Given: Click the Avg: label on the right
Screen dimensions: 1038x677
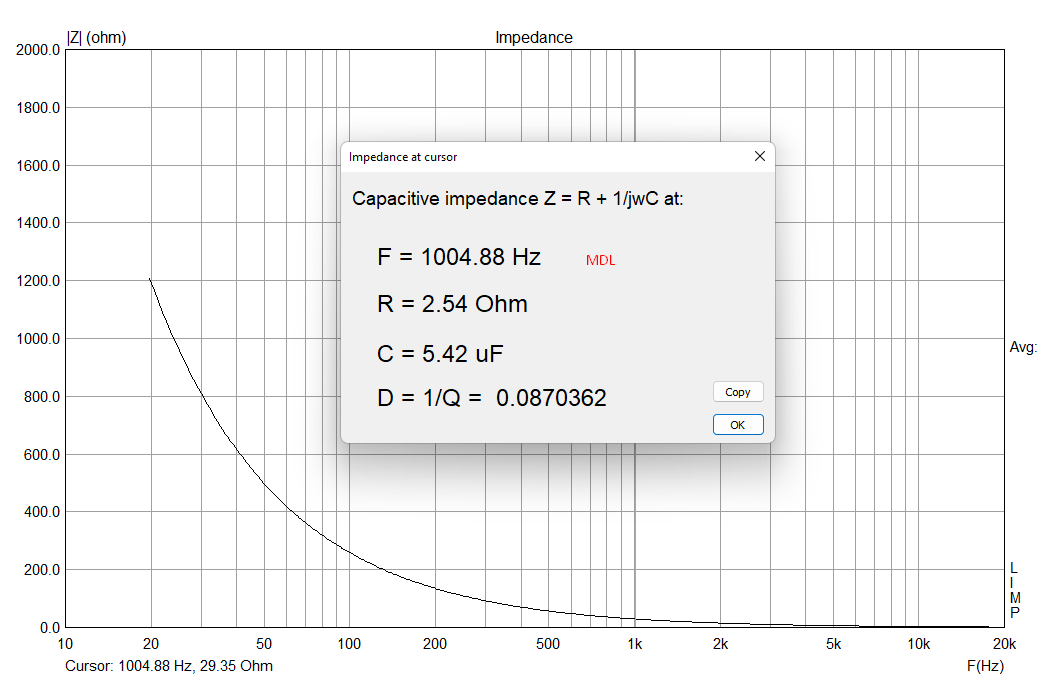Looking at the screenshot, I should pos(1023,347).
